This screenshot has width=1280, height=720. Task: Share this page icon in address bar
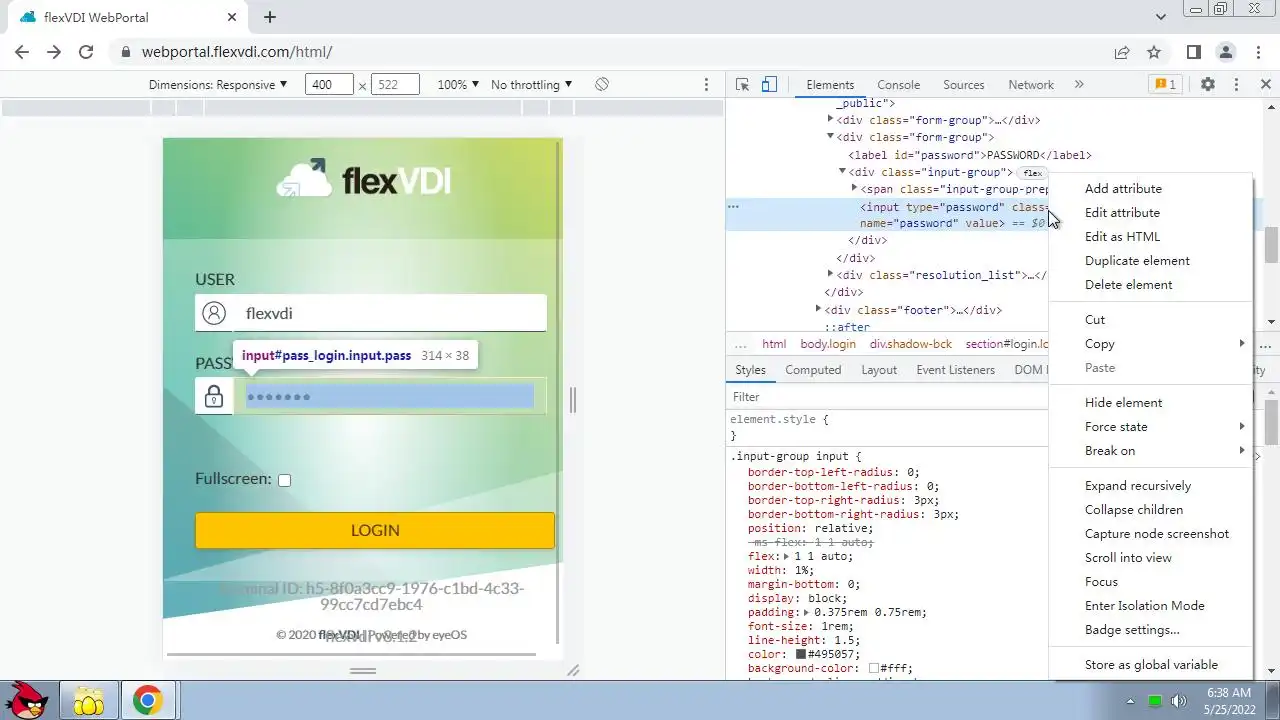pyautogui.click(x=1122, y=52)
